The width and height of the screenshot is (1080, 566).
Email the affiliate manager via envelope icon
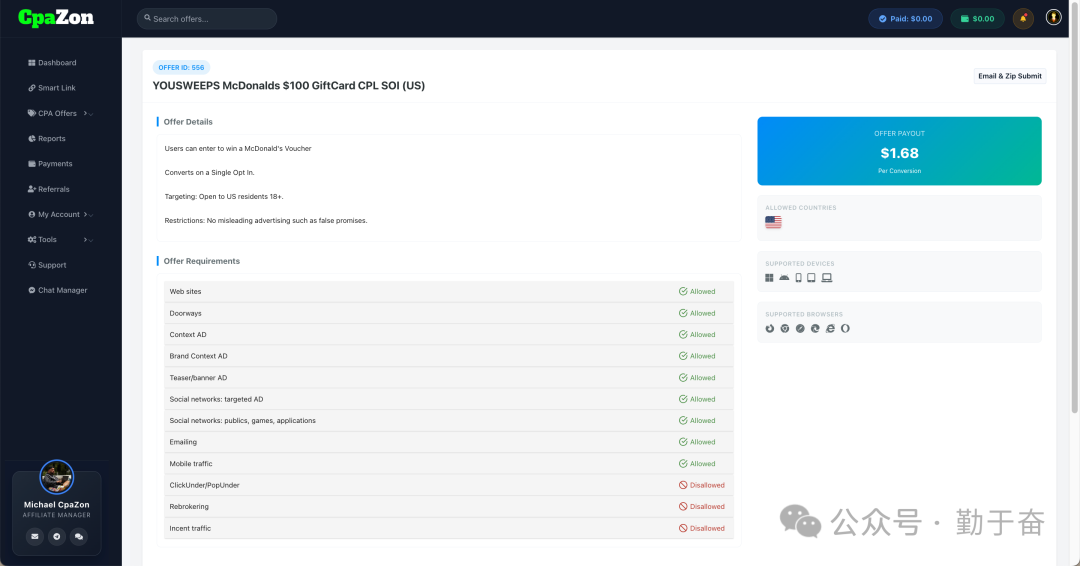tap(34, 536)
